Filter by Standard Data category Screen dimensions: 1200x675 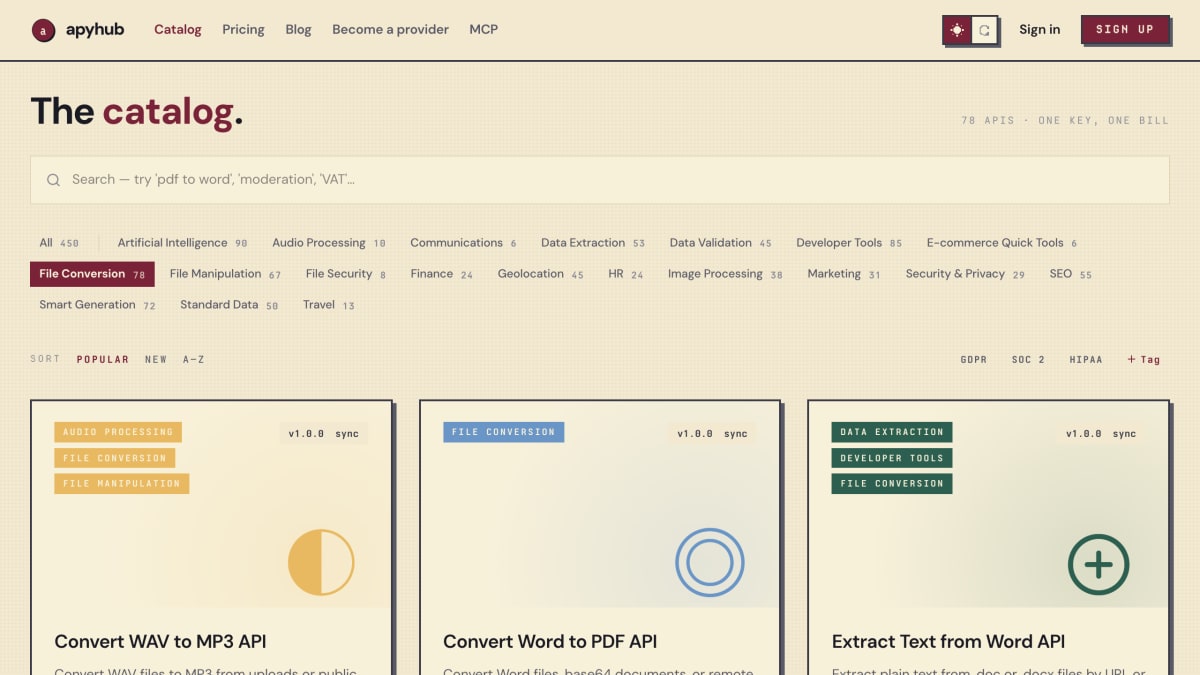229,305
